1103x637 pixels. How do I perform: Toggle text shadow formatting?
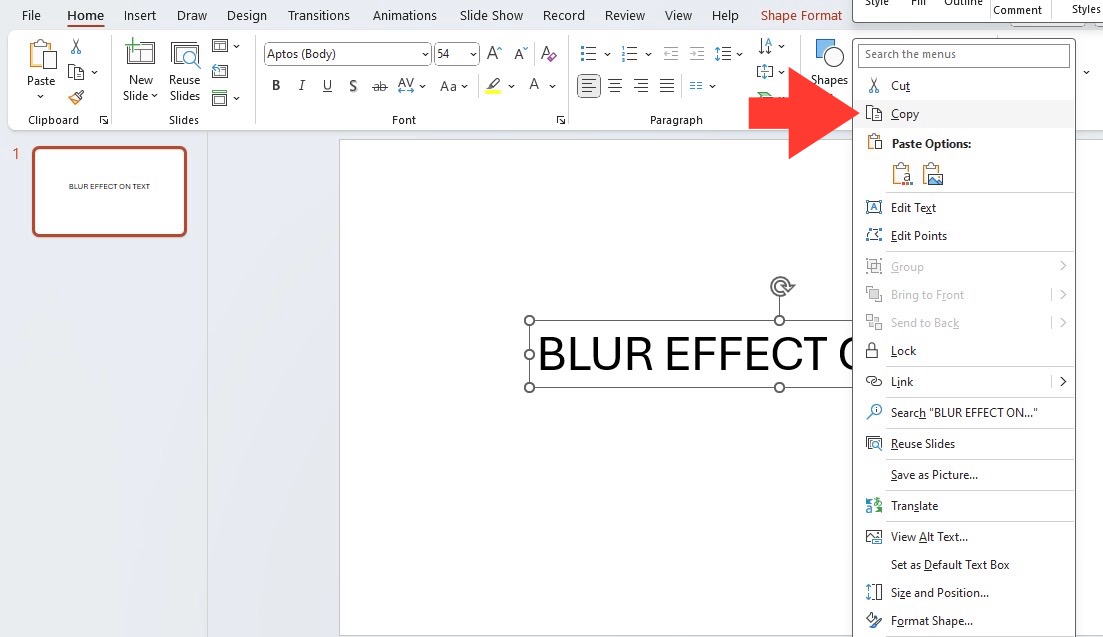point(353,86)
